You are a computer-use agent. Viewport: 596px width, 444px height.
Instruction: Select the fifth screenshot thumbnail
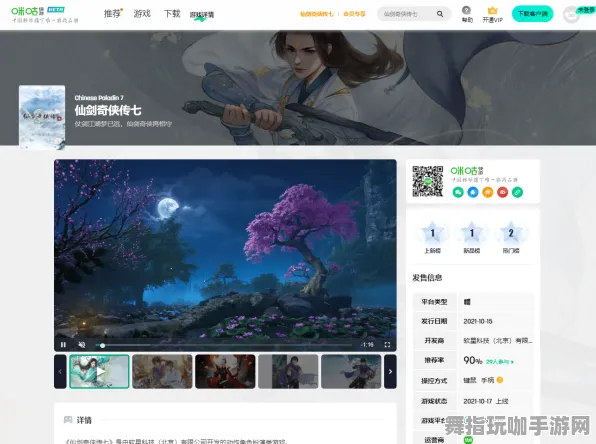point(351,371)
